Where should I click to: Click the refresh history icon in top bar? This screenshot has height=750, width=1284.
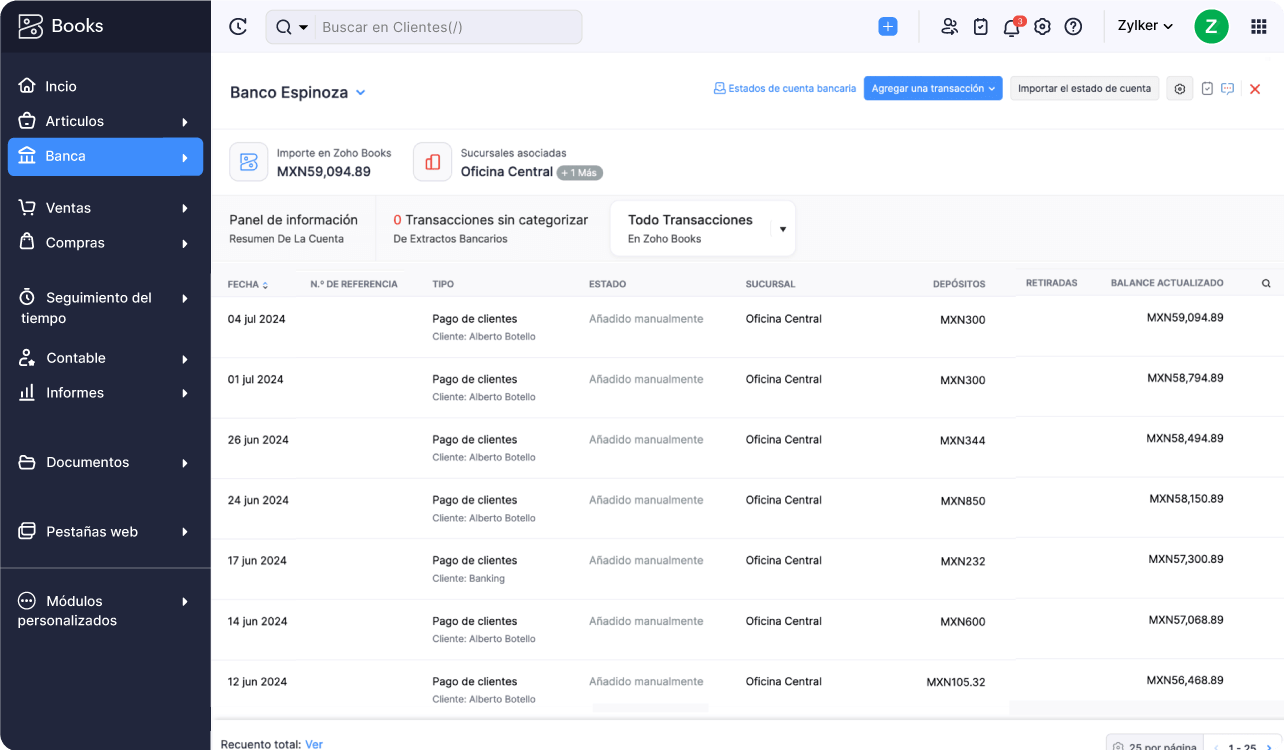[237, 27]
